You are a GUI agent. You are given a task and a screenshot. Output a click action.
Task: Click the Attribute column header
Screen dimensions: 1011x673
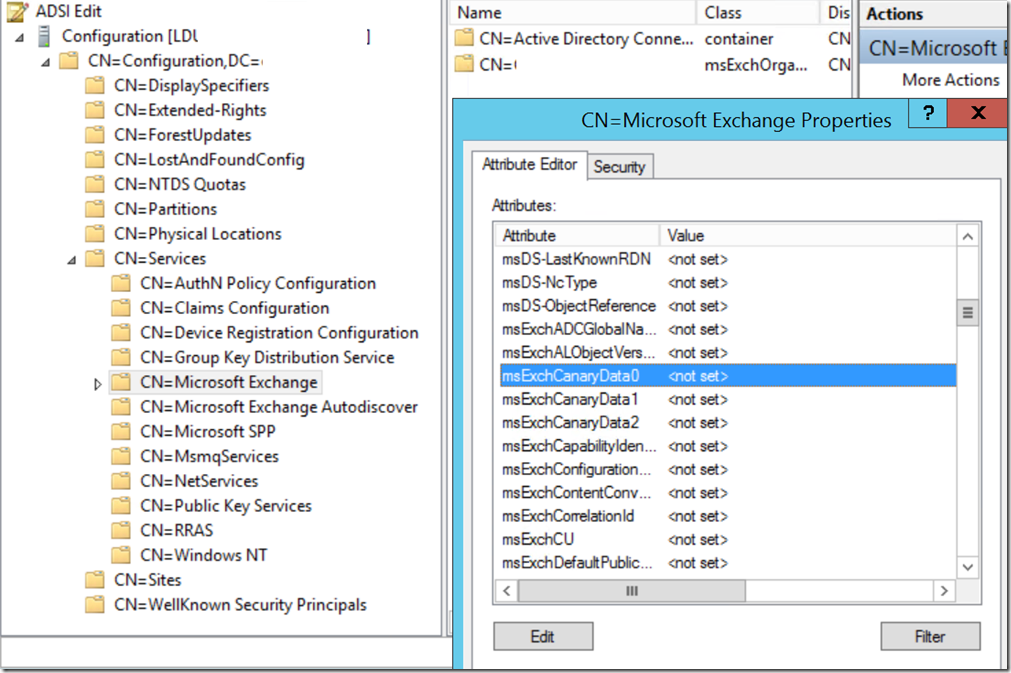(x=577, y=235)
